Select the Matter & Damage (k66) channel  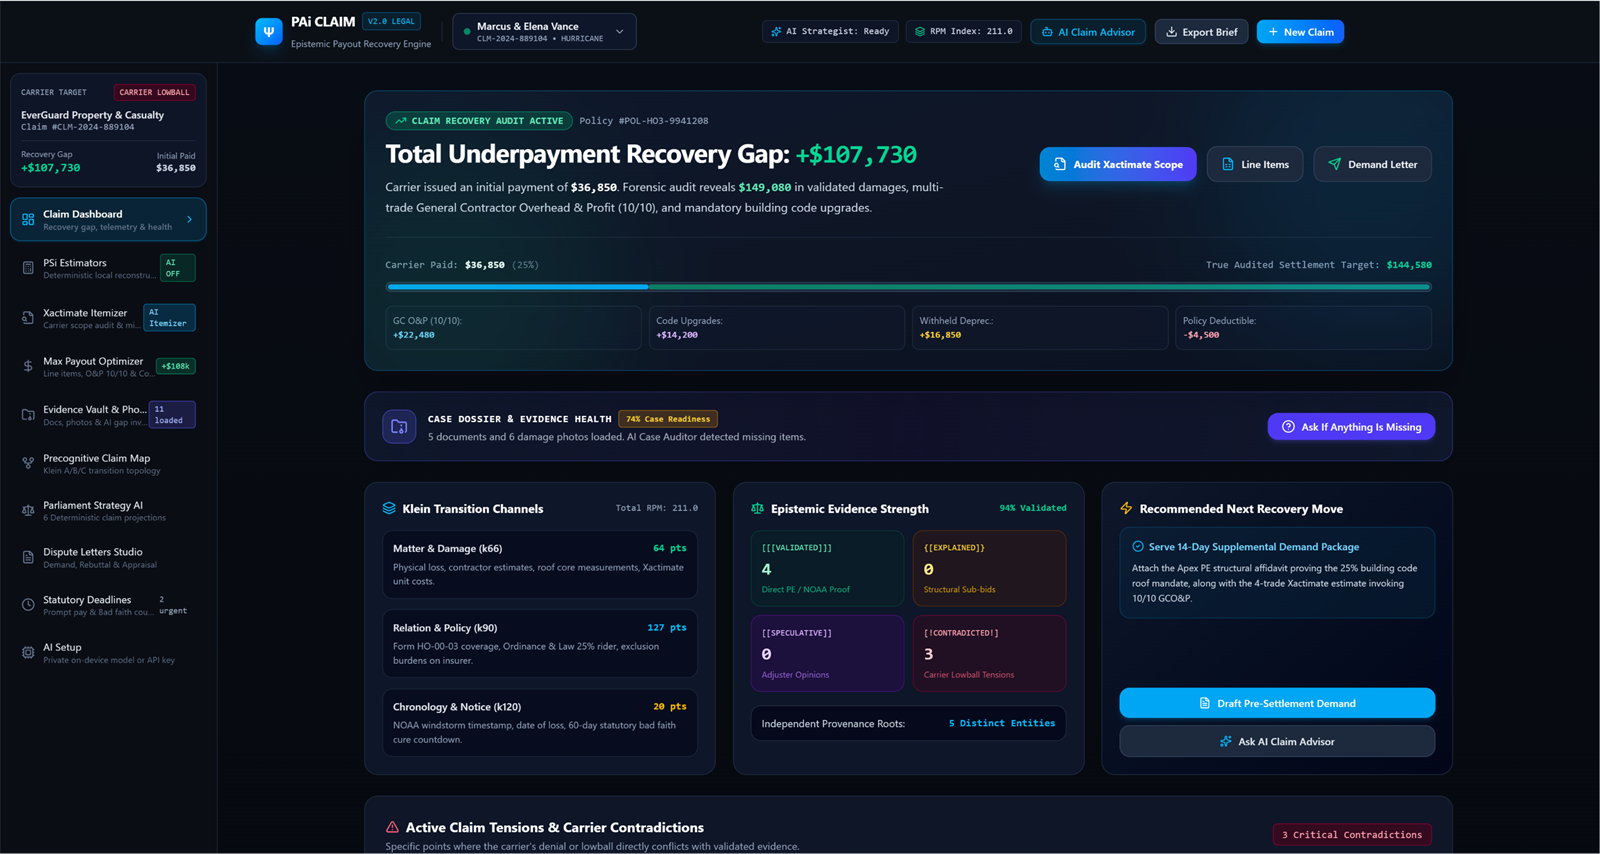click(540, 564)
